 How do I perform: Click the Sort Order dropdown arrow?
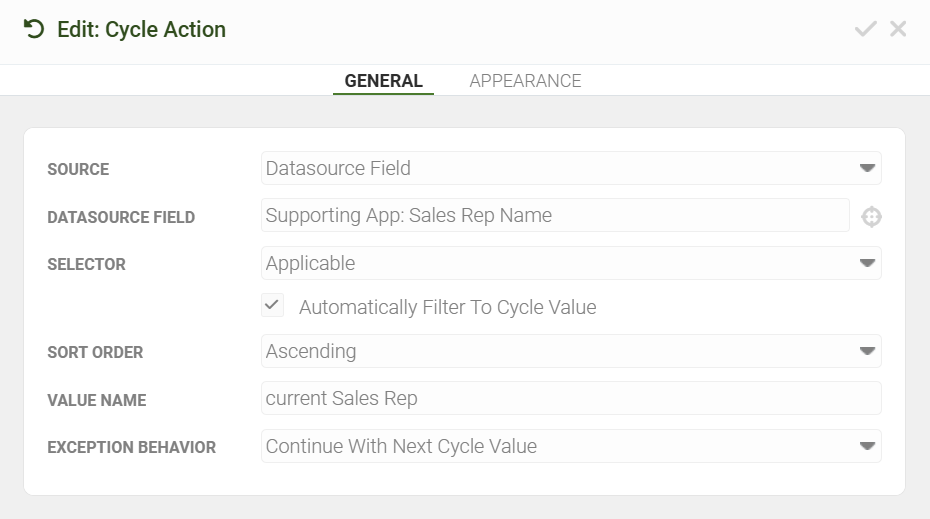867,352
